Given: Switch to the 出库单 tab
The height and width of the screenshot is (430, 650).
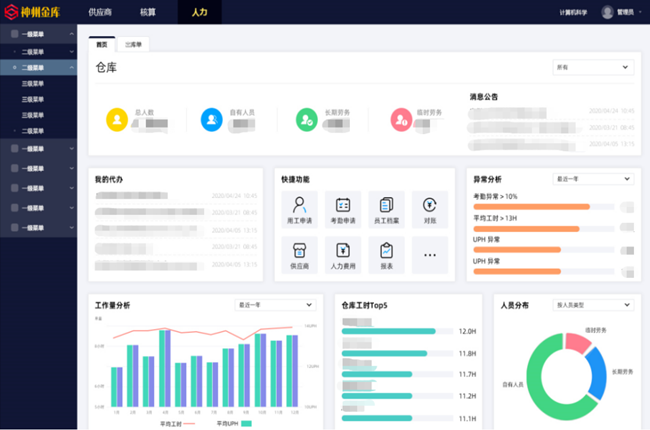Looking at the screenshot, I should [x=134, y=45].
